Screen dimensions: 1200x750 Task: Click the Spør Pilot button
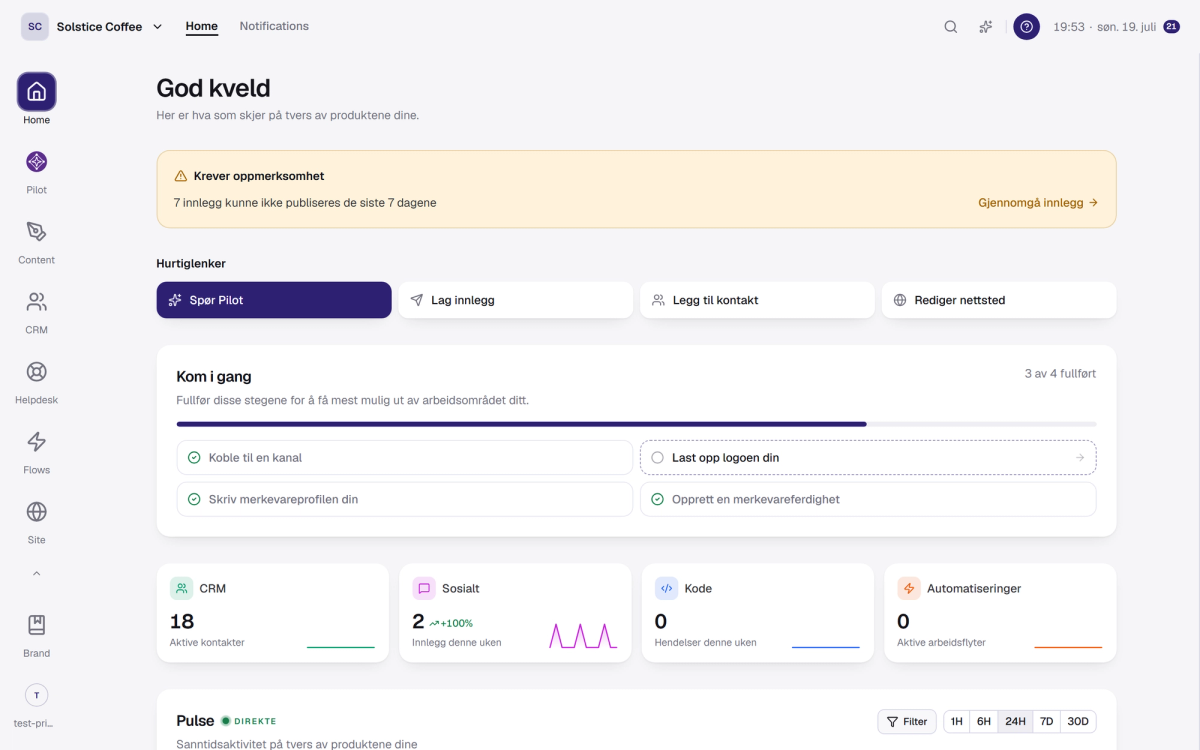click(274, 300)
